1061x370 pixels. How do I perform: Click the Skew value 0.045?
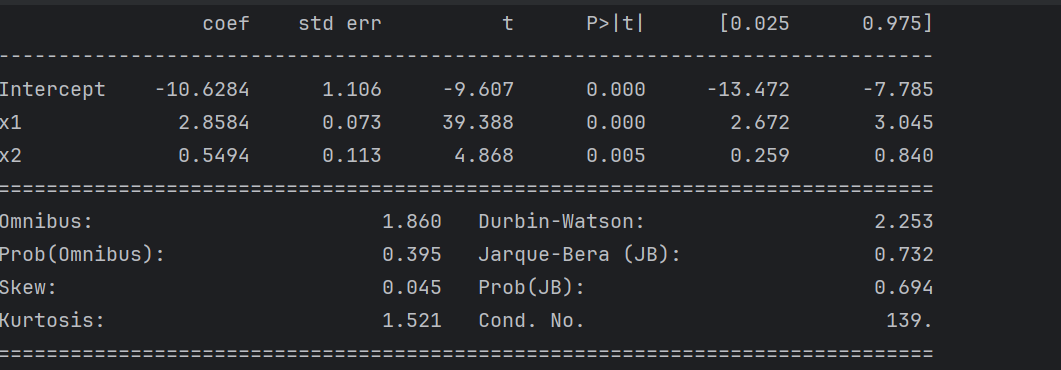click(x=411, y=288)
